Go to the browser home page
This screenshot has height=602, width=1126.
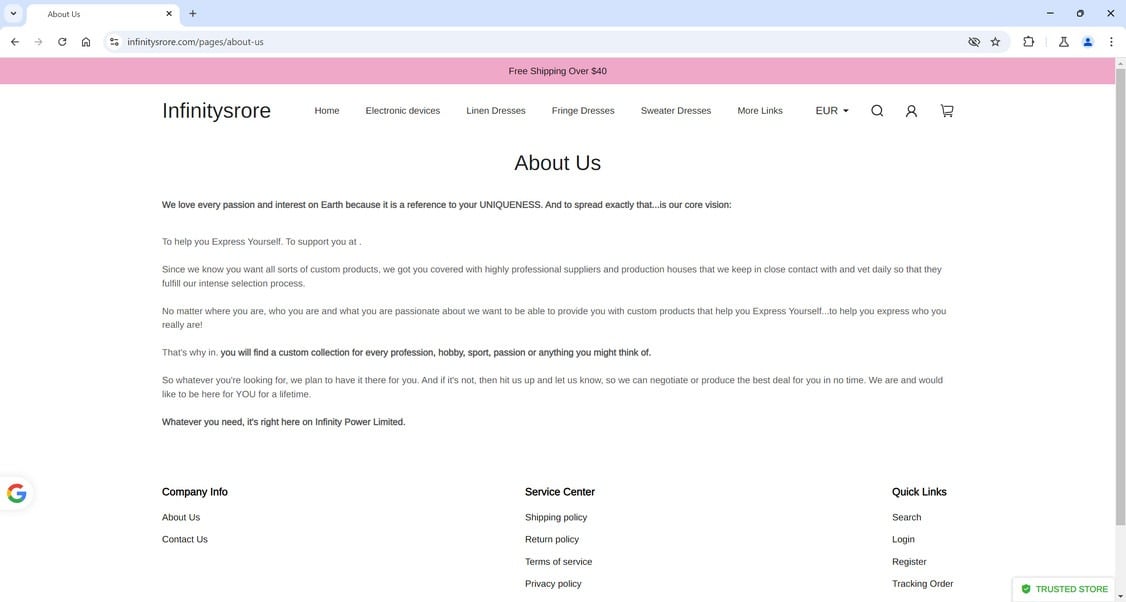pos(86,42)
